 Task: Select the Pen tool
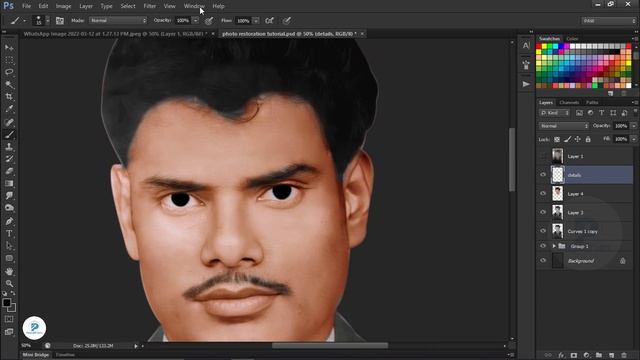[9, 221]
